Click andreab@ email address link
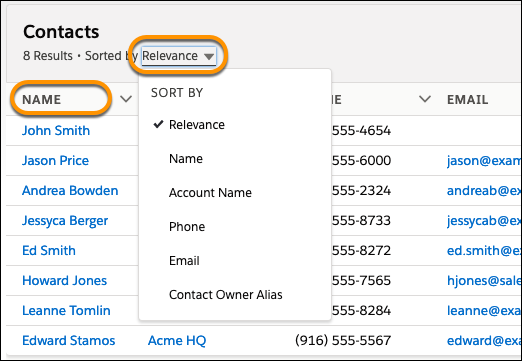The height and width of the screenshot is (361, 522). [x=484, y=191]
